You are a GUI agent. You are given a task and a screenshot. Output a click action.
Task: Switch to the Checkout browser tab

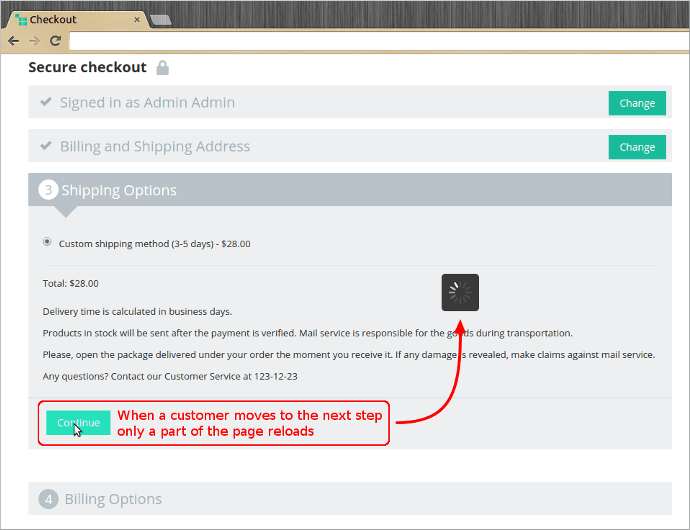(x=75, y=20)
